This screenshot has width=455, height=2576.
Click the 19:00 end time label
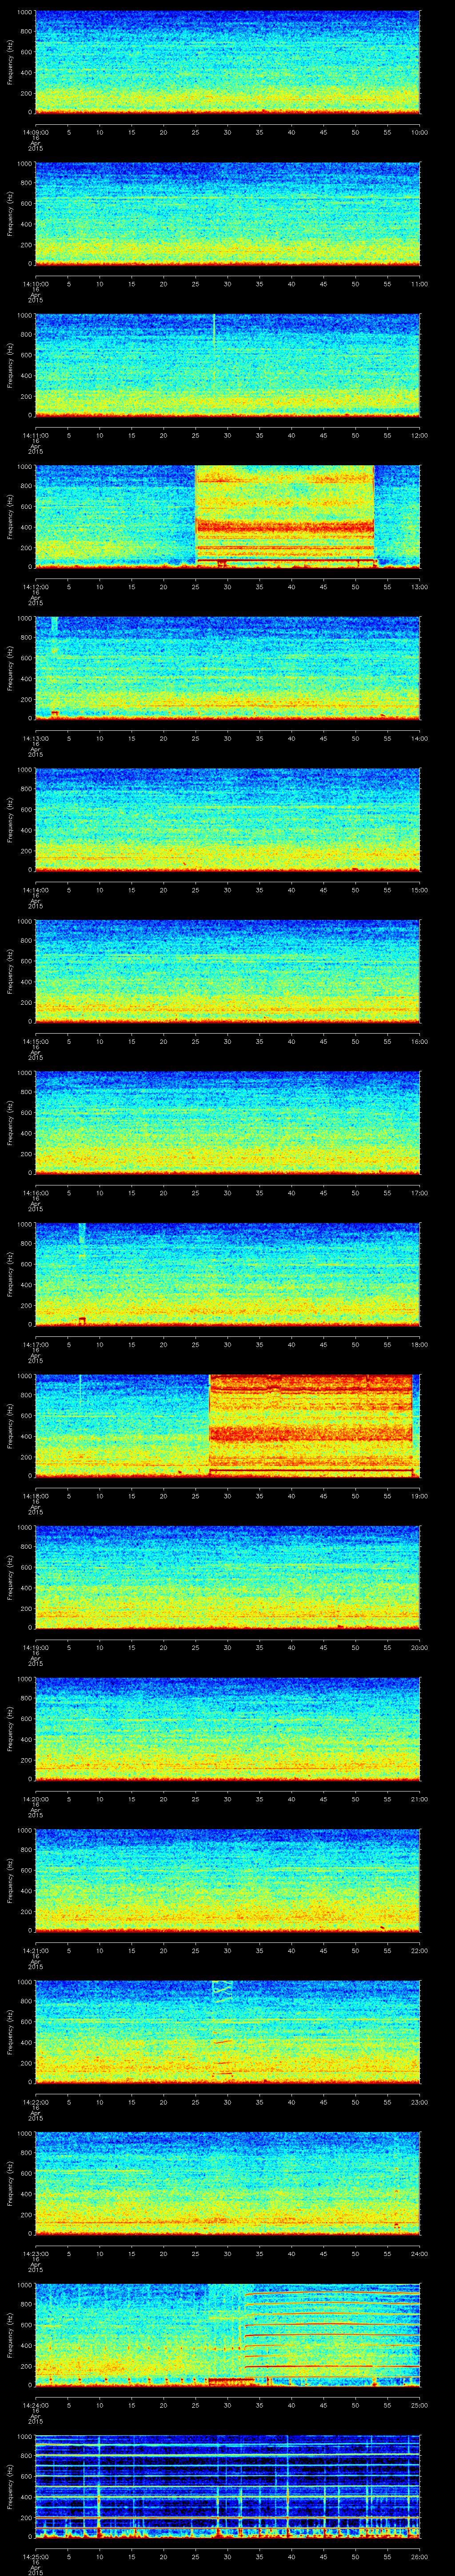point(419,1496)
